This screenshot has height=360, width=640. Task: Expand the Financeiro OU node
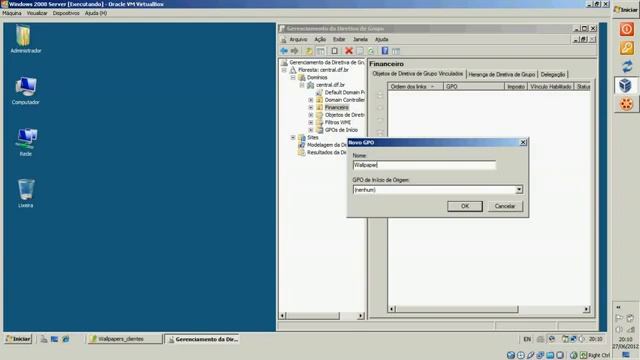coord(311,108)
